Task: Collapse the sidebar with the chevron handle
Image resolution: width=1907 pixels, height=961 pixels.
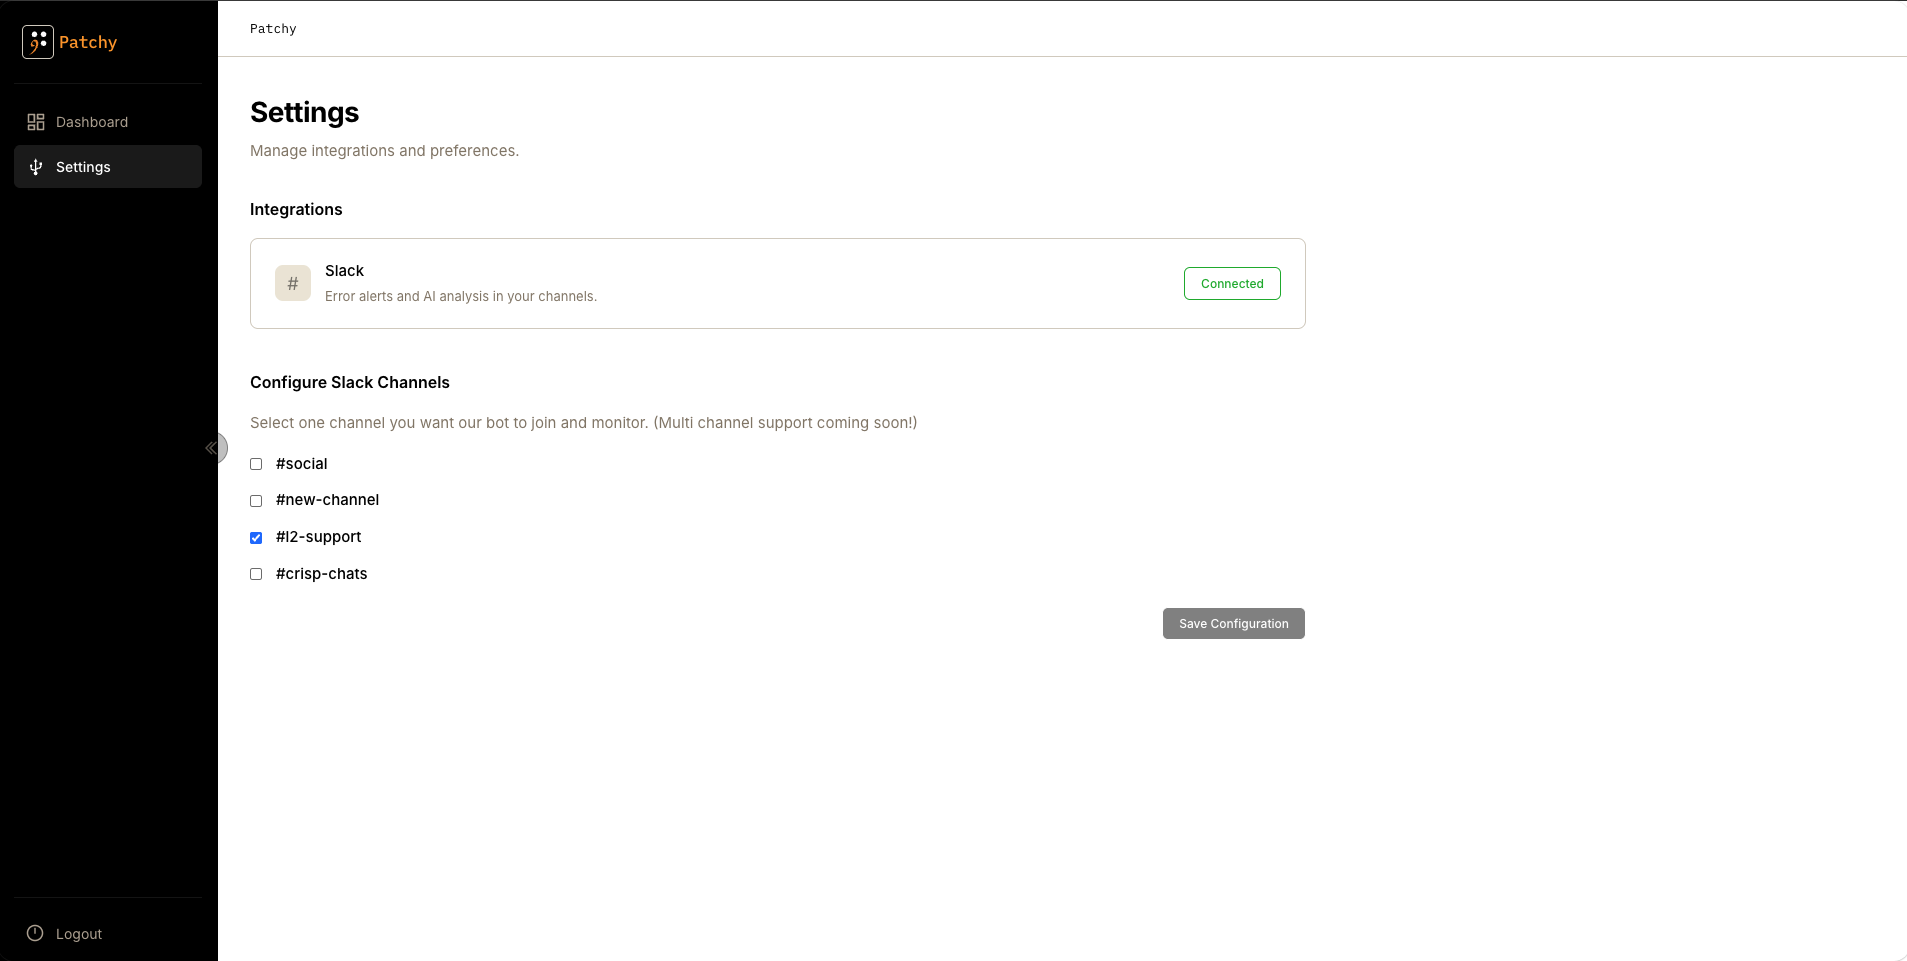Action: coord(212,448)
